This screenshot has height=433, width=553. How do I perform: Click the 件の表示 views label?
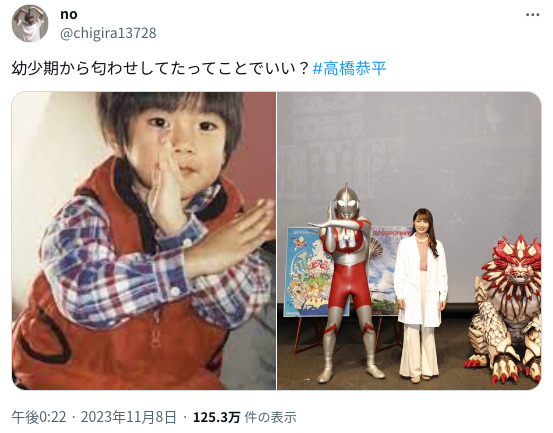coord(271,417)
